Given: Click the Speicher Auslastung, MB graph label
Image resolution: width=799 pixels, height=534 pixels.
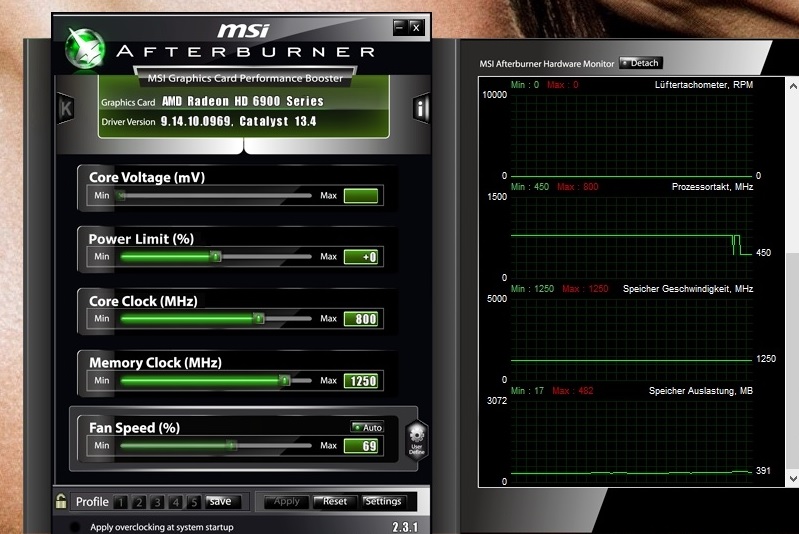Looking at the screenshot, I should [x=701, y=391].
